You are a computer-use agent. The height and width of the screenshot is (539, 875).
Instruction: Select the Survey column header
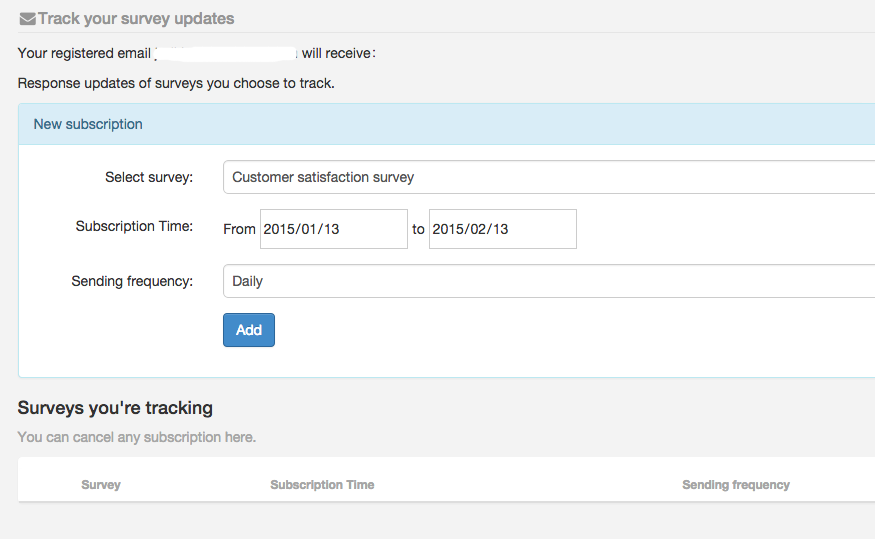coord(101,485)
